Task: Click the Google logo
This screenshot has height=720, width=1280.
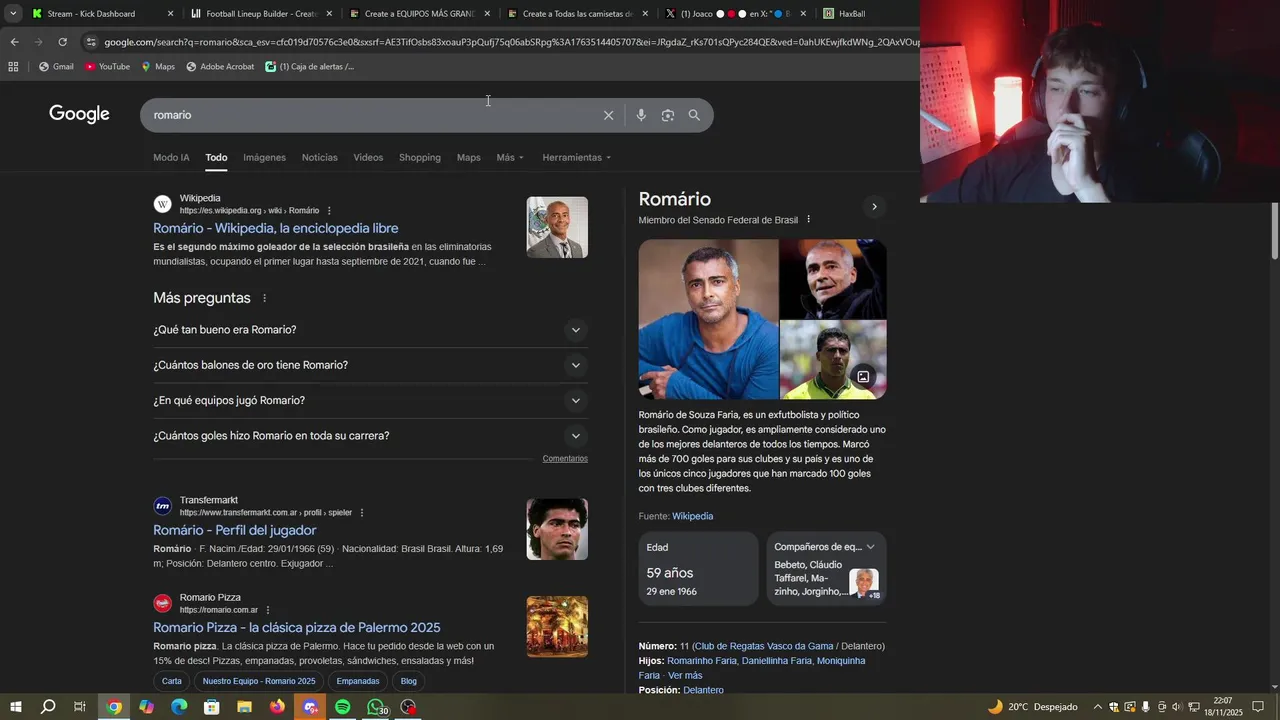Action: pos(79,114)
